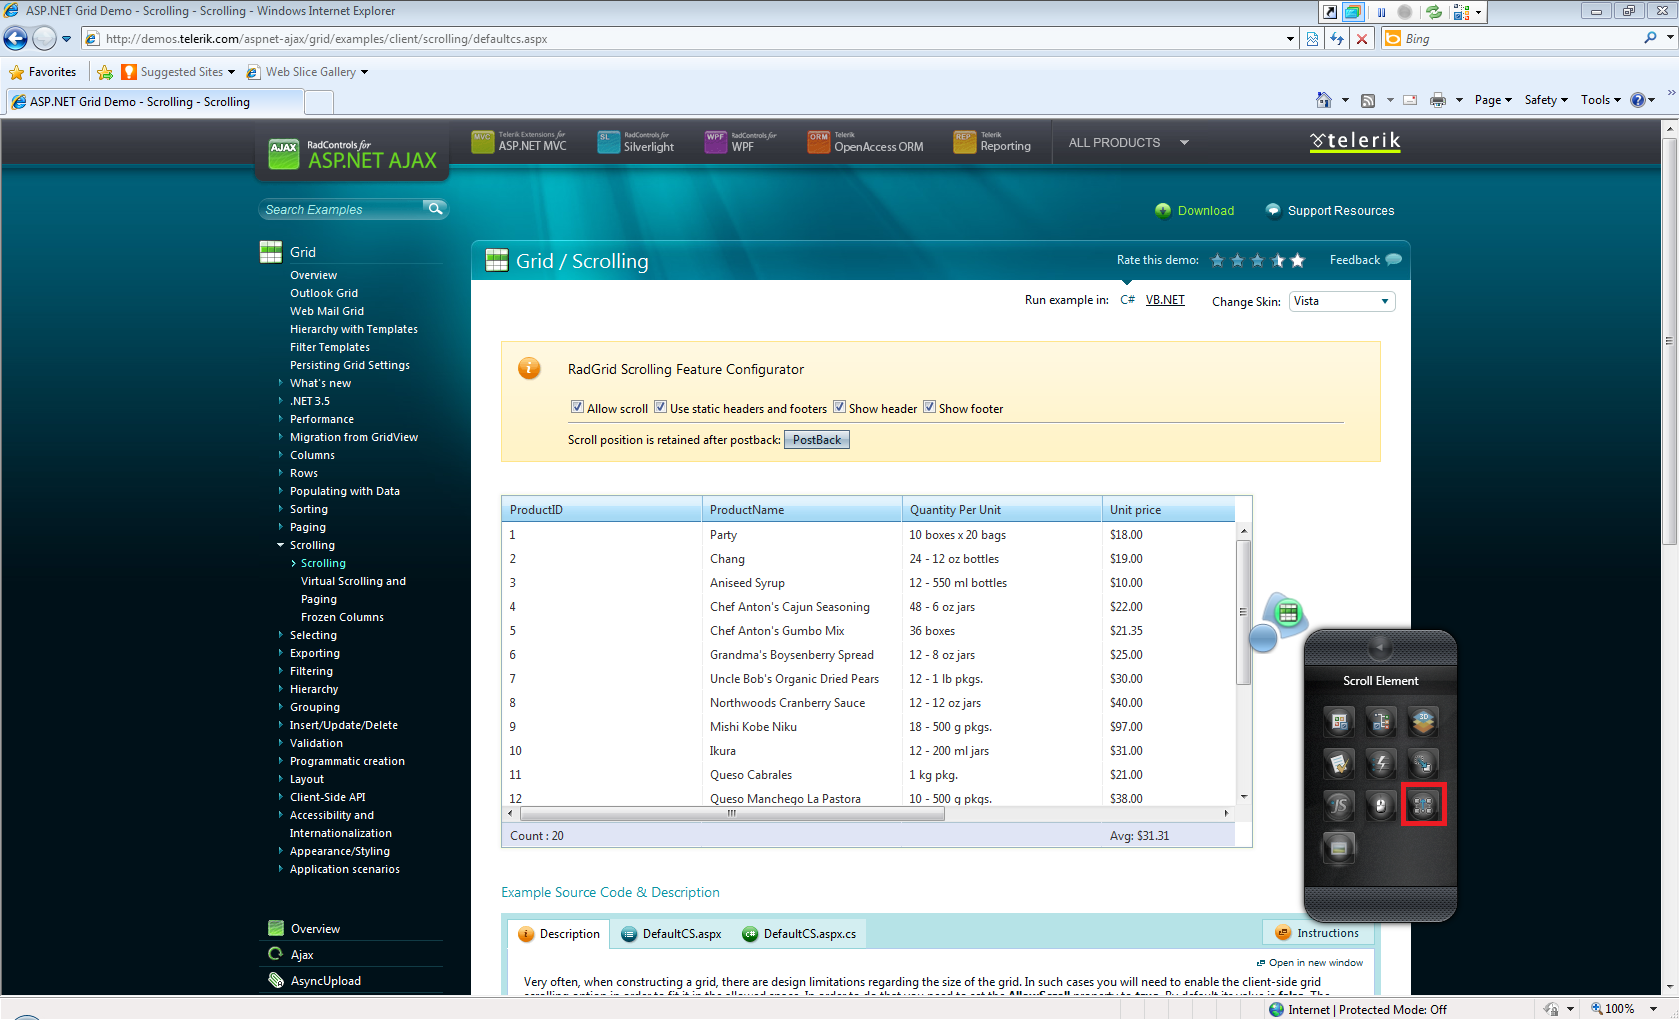This screenshot has height=1020, width=1679.
Task: Click the Compatibility View icon
Action: (1313, 39)
